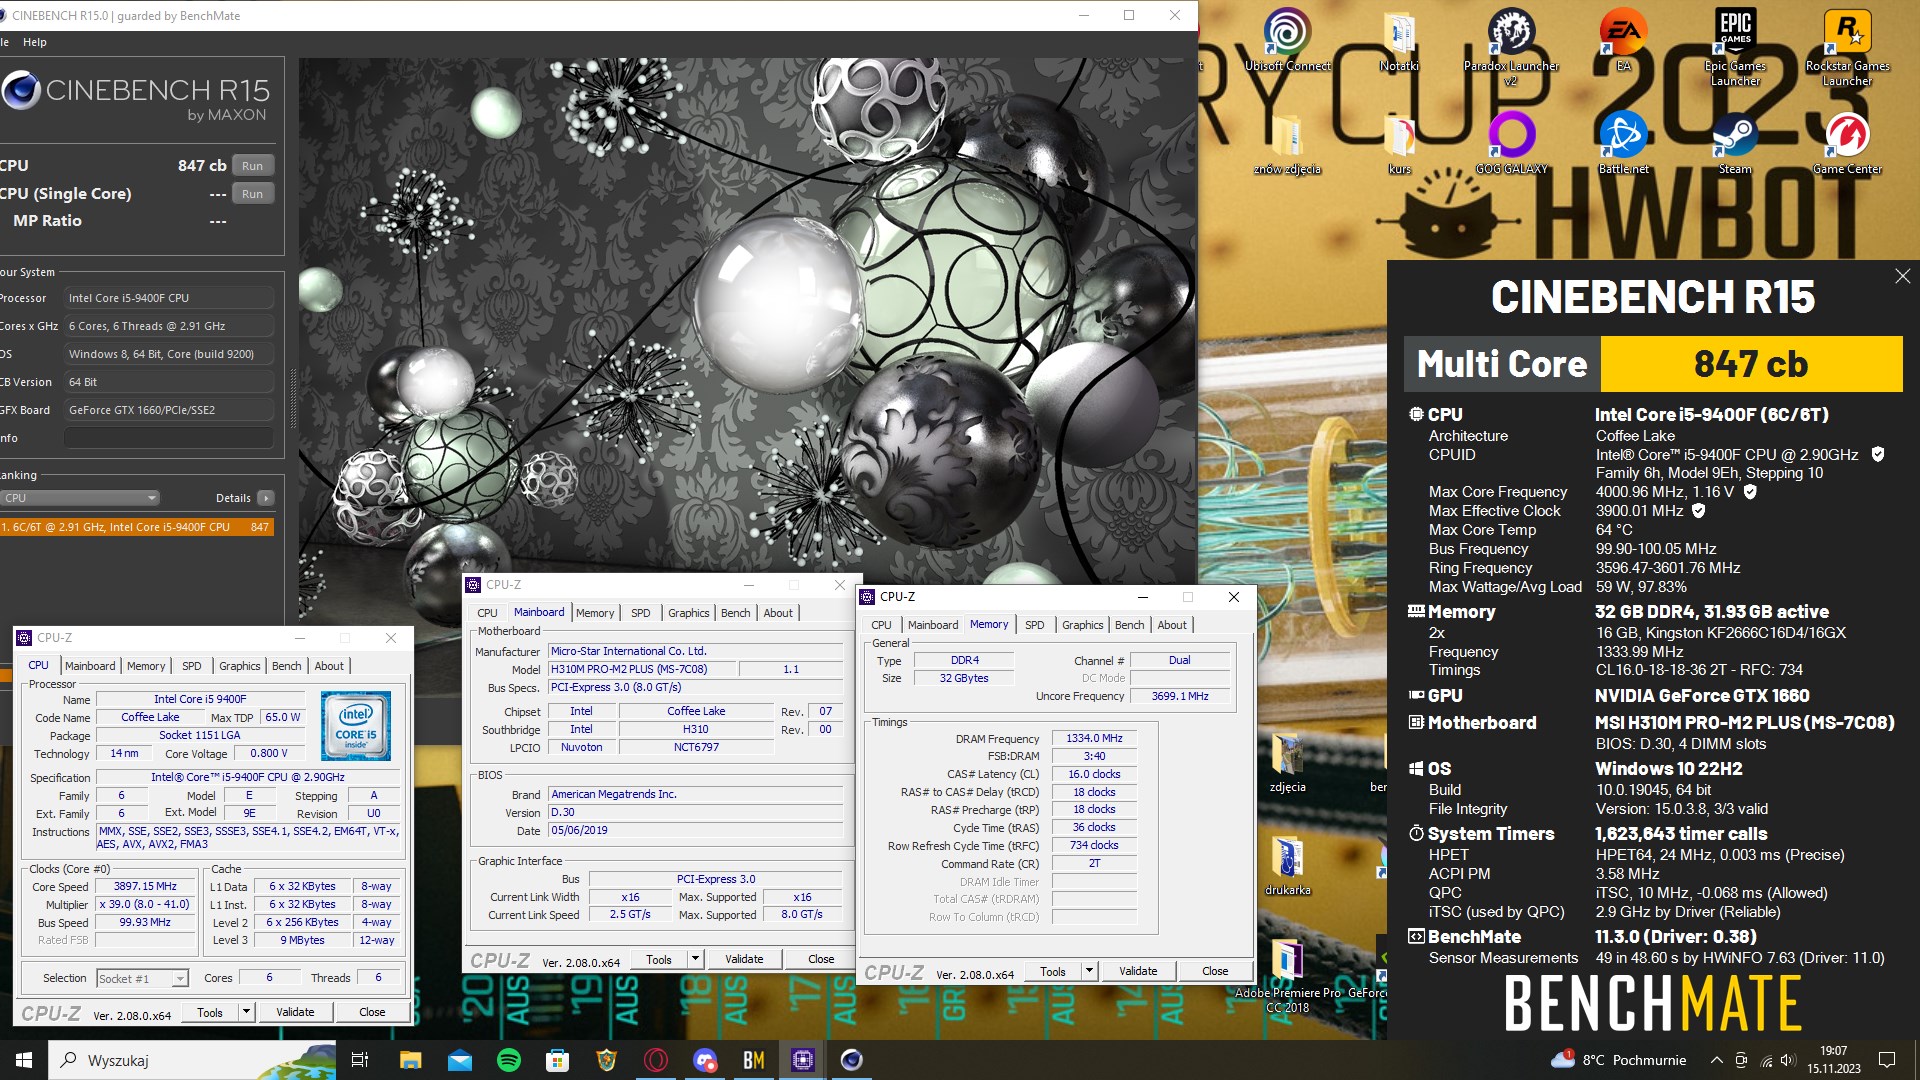Viewport: 1920px width, 1080px height.
Task: Open the kurs desktop folder
Action: pos(1399,143)
